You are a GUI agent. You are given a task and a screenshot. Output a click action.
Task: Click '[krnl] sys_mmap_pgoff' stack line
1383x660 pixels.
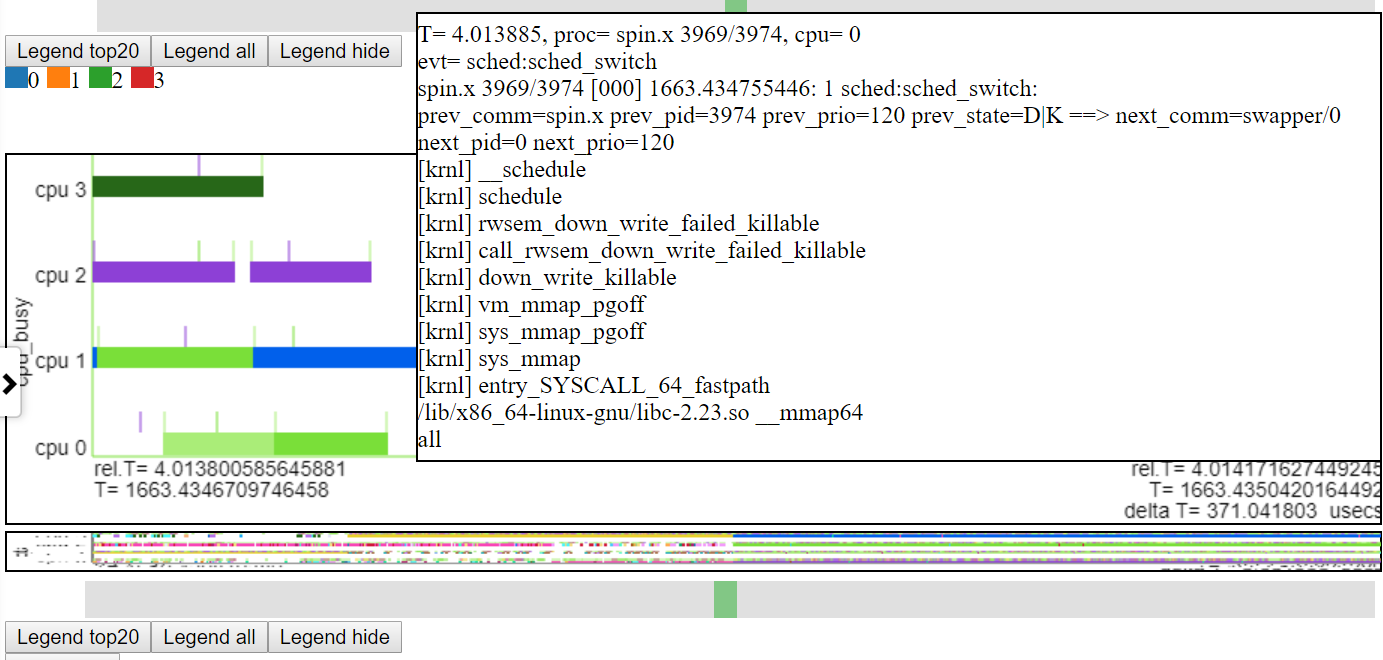pos(531,332)
